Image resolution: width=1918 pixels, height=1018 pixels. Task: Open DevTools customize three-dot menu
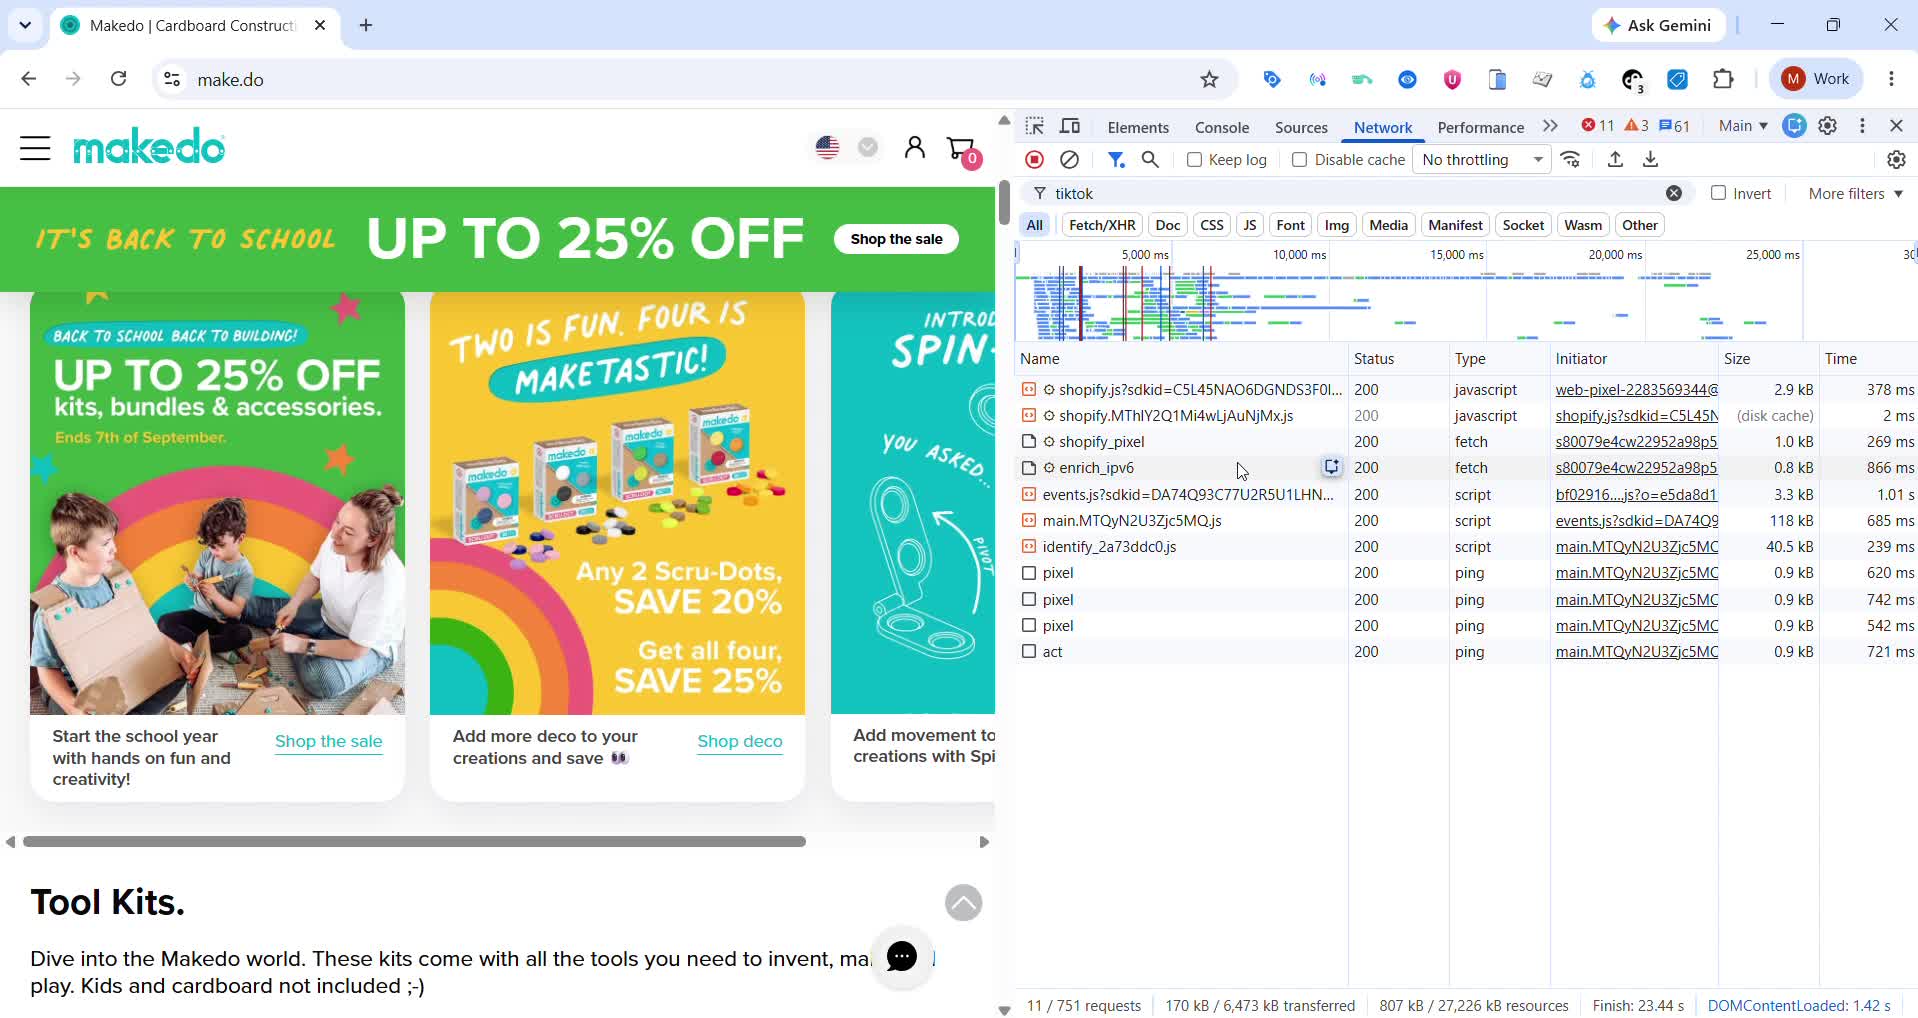tap(1862, 126)
